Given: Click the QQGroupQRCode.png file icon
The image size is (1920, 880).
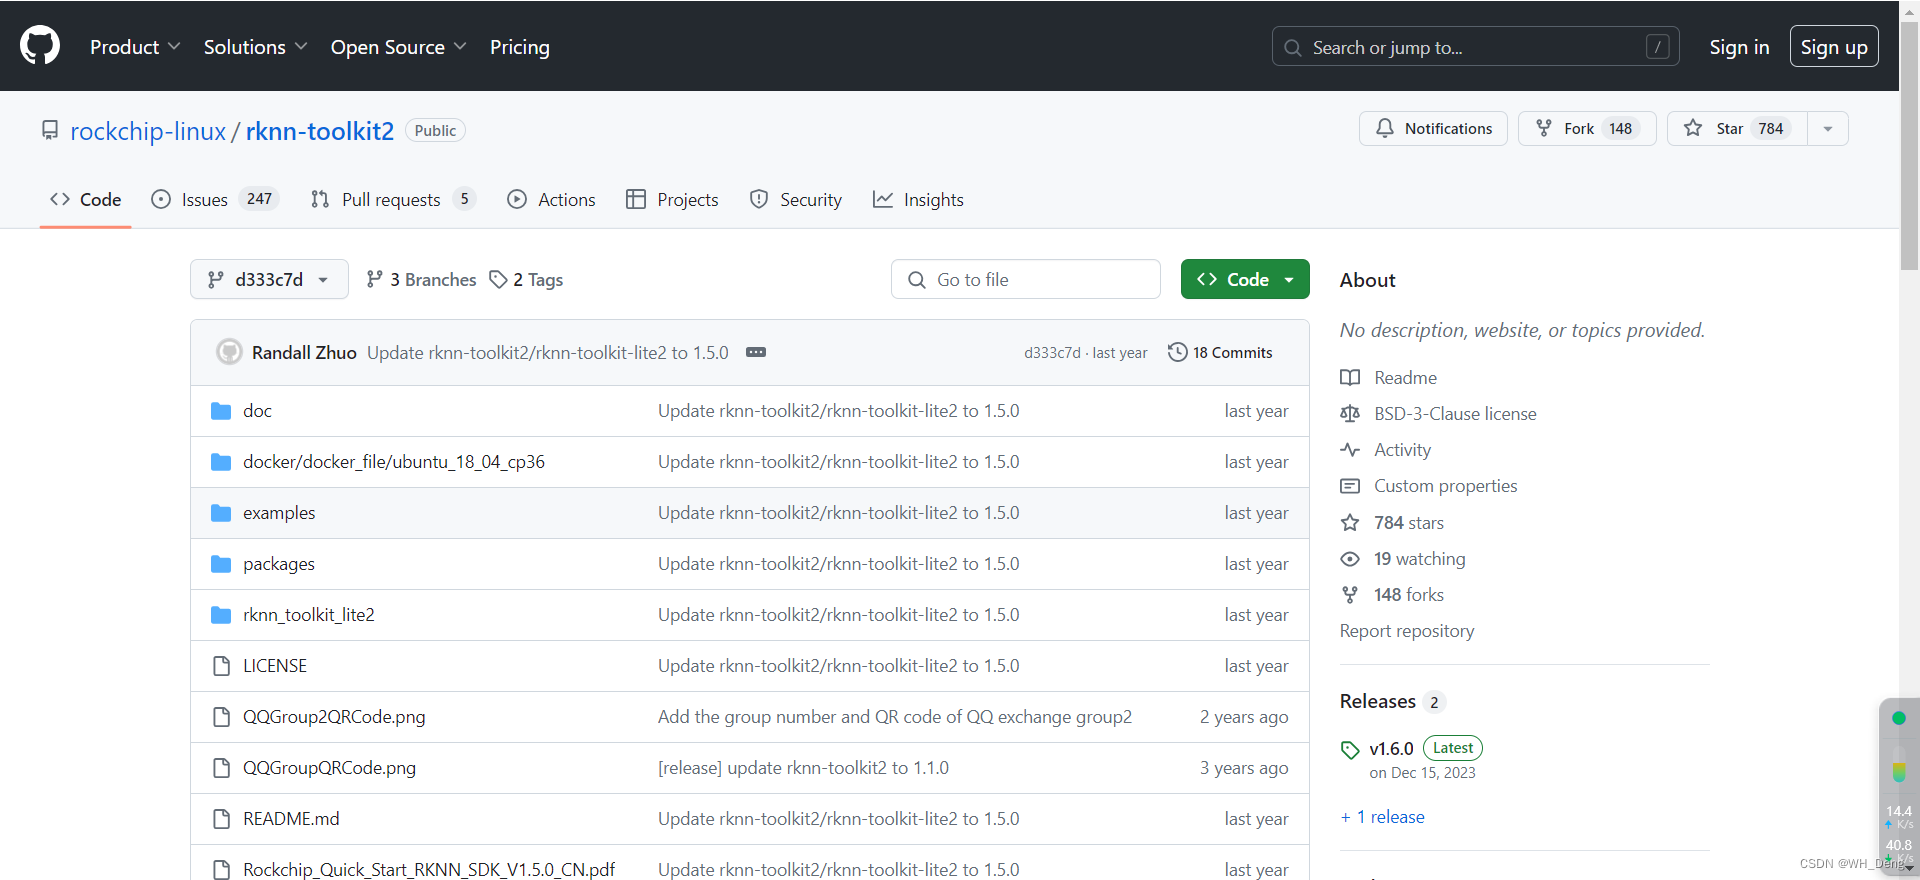Looking at the screenshot, I should coord(222,768).
